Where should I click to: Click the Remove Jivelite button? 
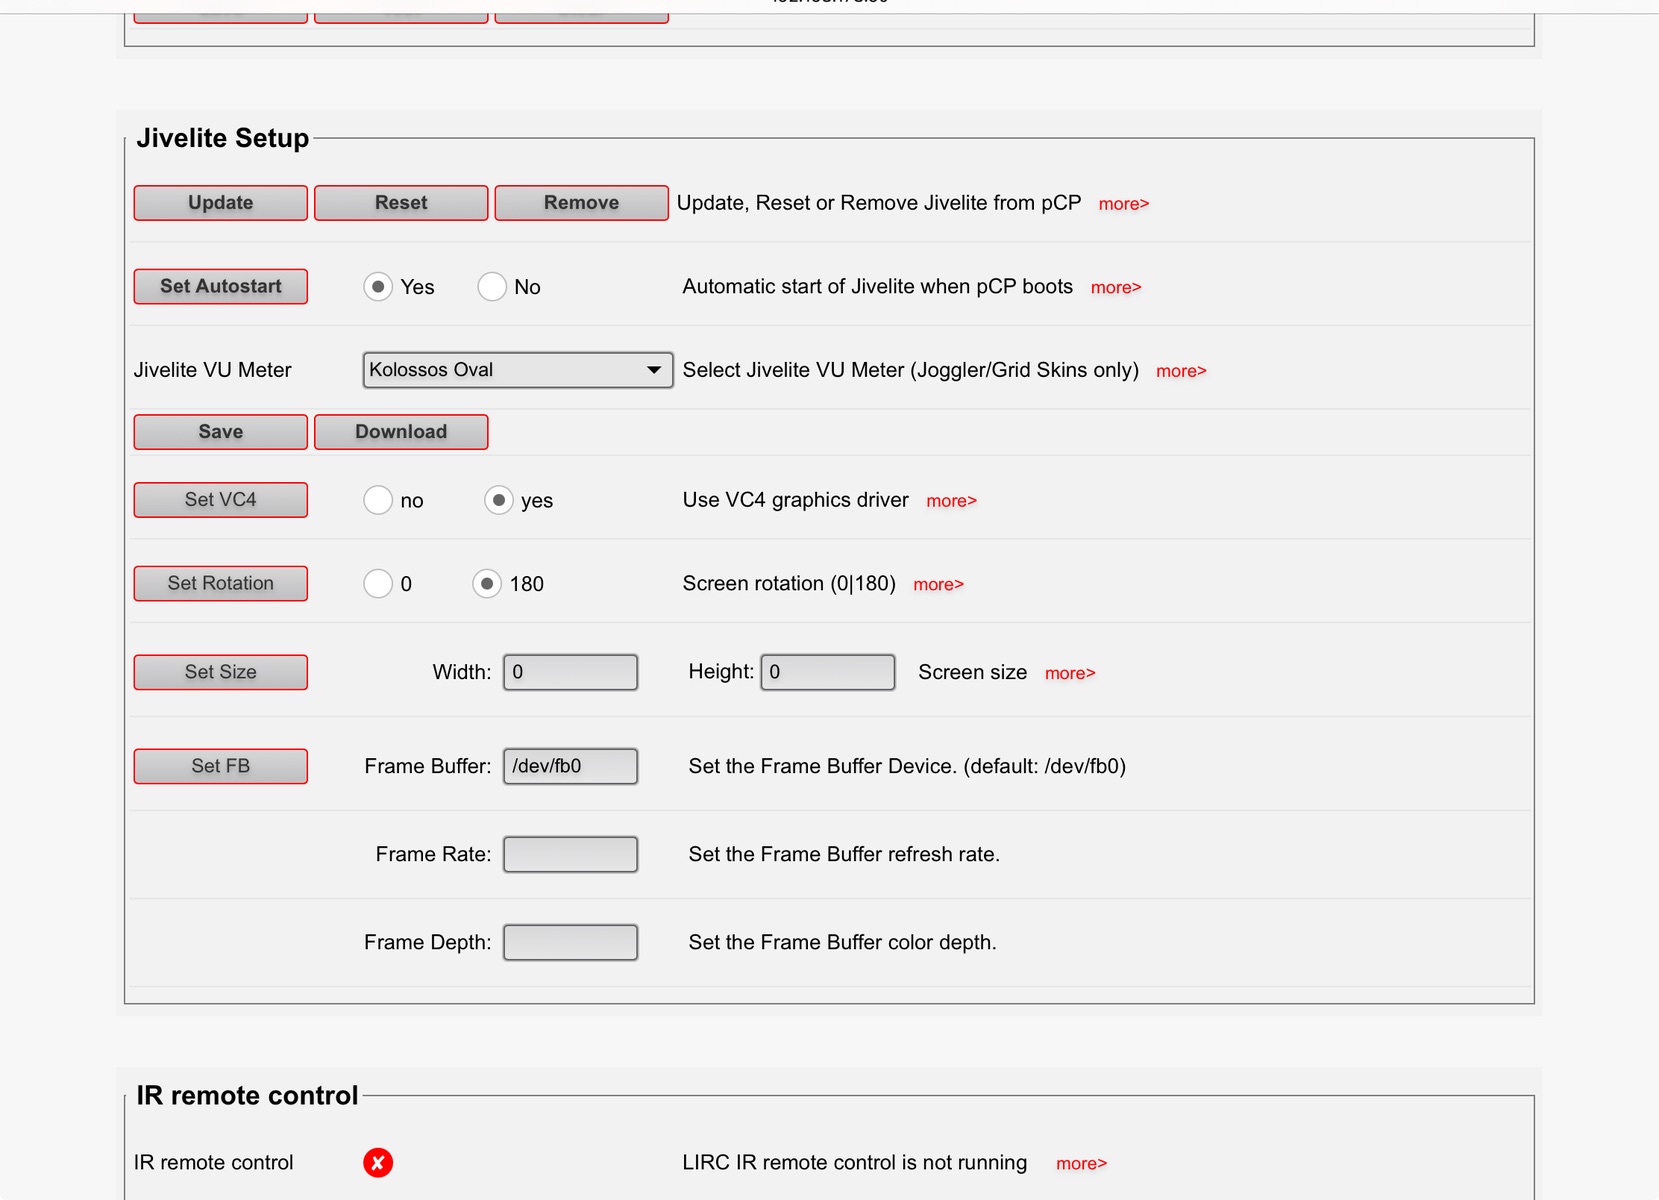(x=582, y=202)
